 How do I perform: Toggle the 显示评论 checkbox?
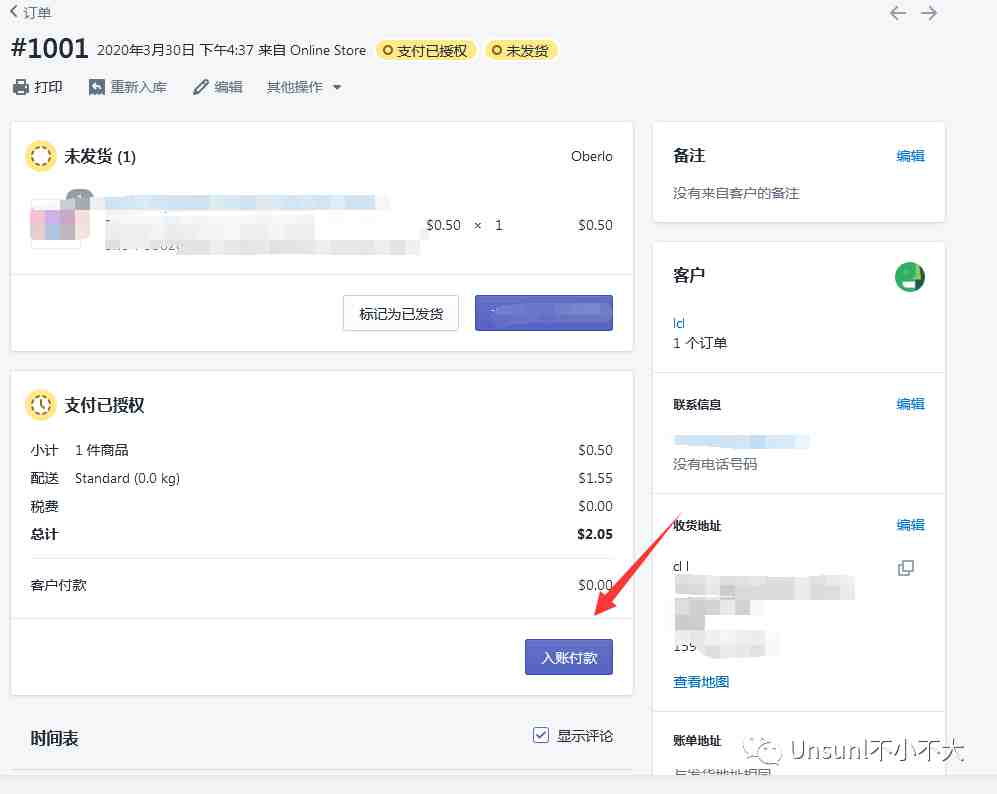(x=541, y=735)
